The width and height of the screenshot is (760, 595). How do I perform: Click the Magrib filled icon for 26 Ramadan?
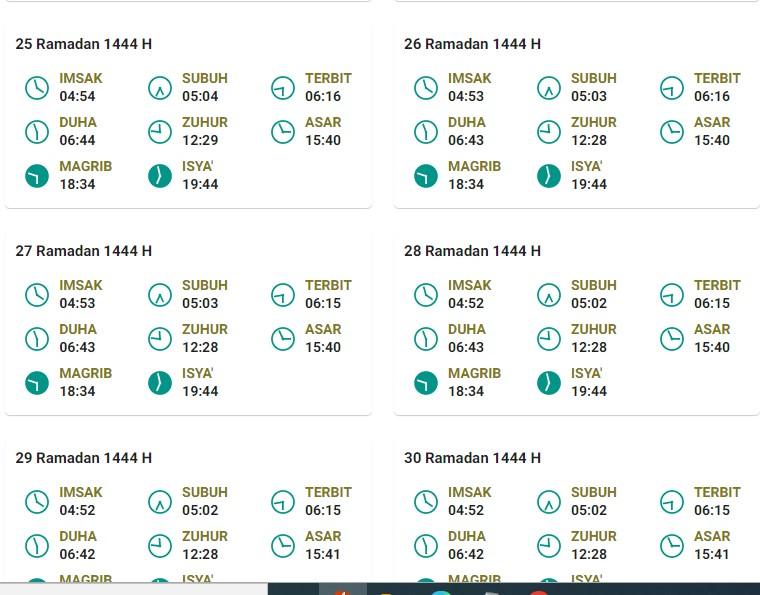coord(426,176)
